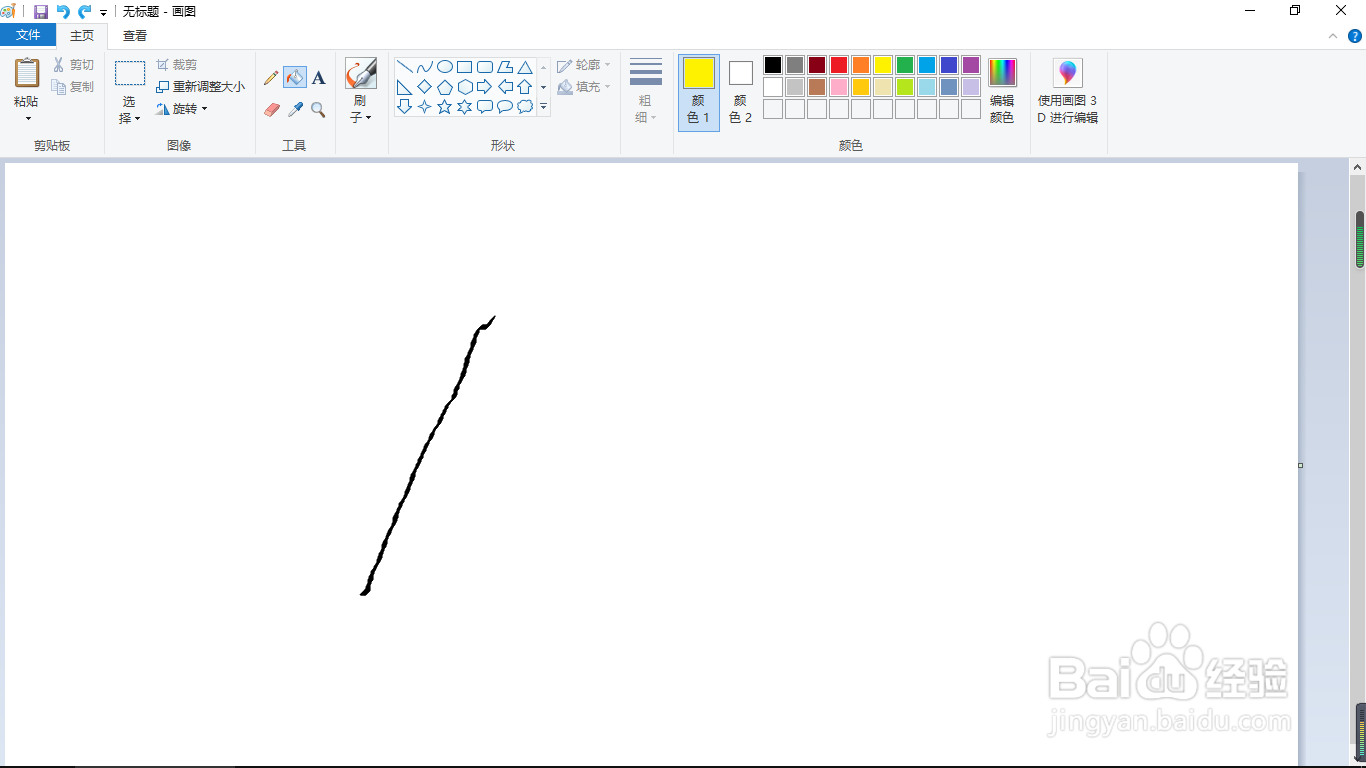Select the Eraser tool
Image resolution: width=1366 pixels, height=768 pixels.
point(271,109)
